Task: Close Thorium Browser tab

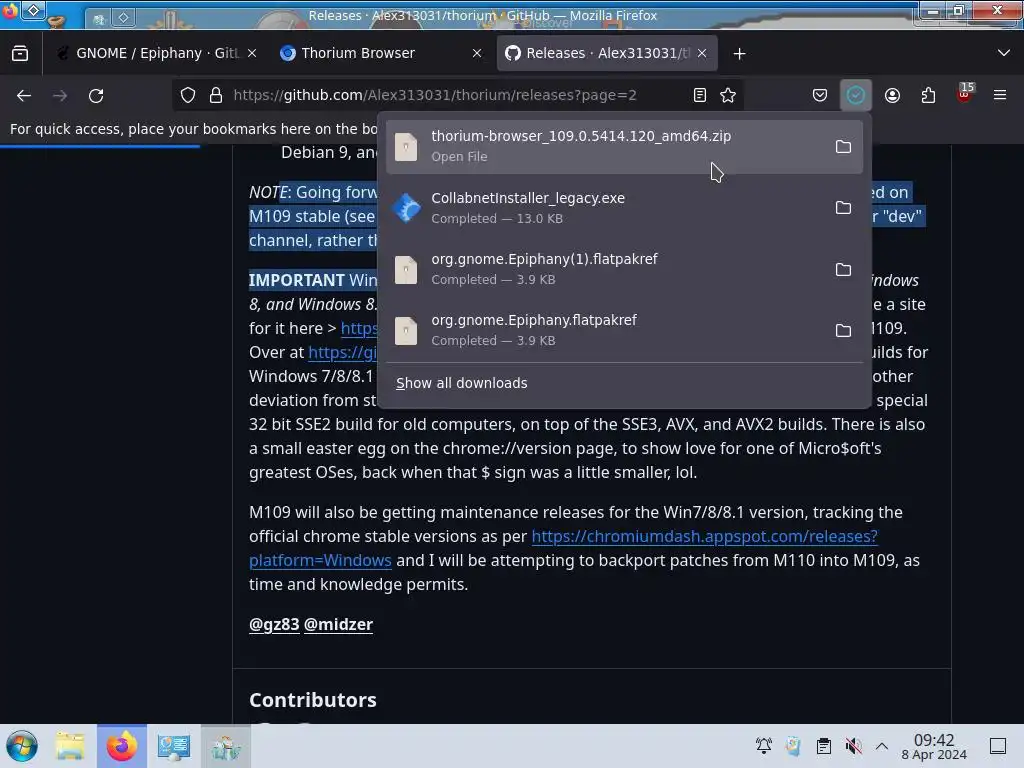Action: [x=477, y=53]
